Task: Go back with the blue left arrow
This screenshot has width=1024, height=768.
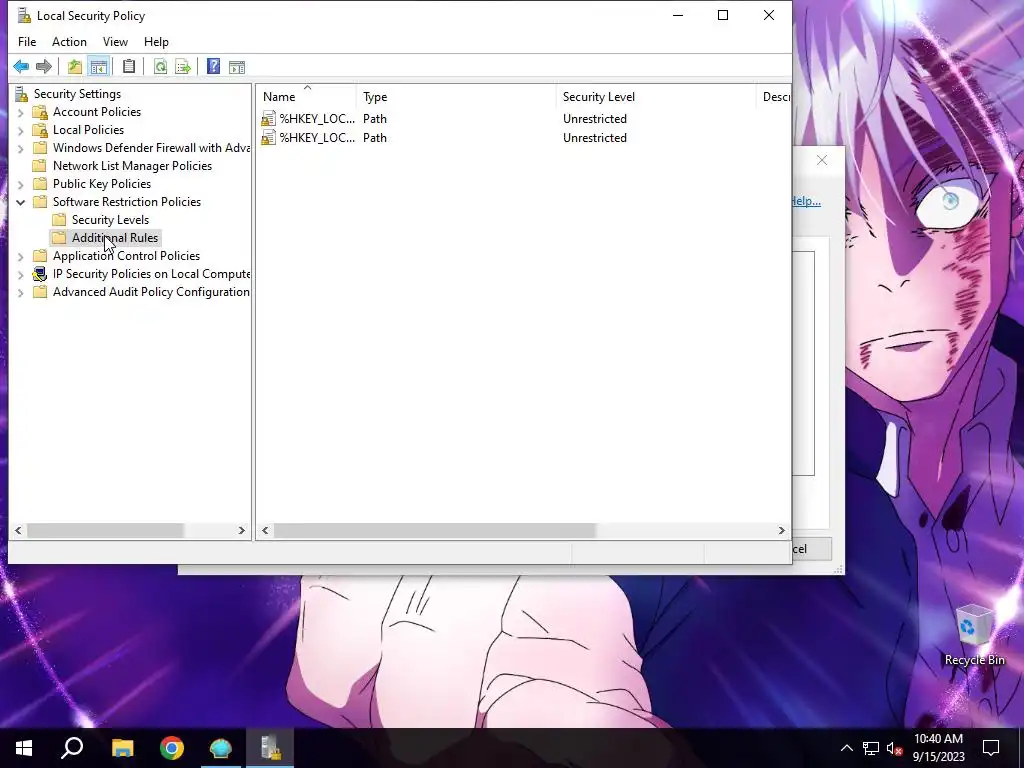Action: pos(21,67)
